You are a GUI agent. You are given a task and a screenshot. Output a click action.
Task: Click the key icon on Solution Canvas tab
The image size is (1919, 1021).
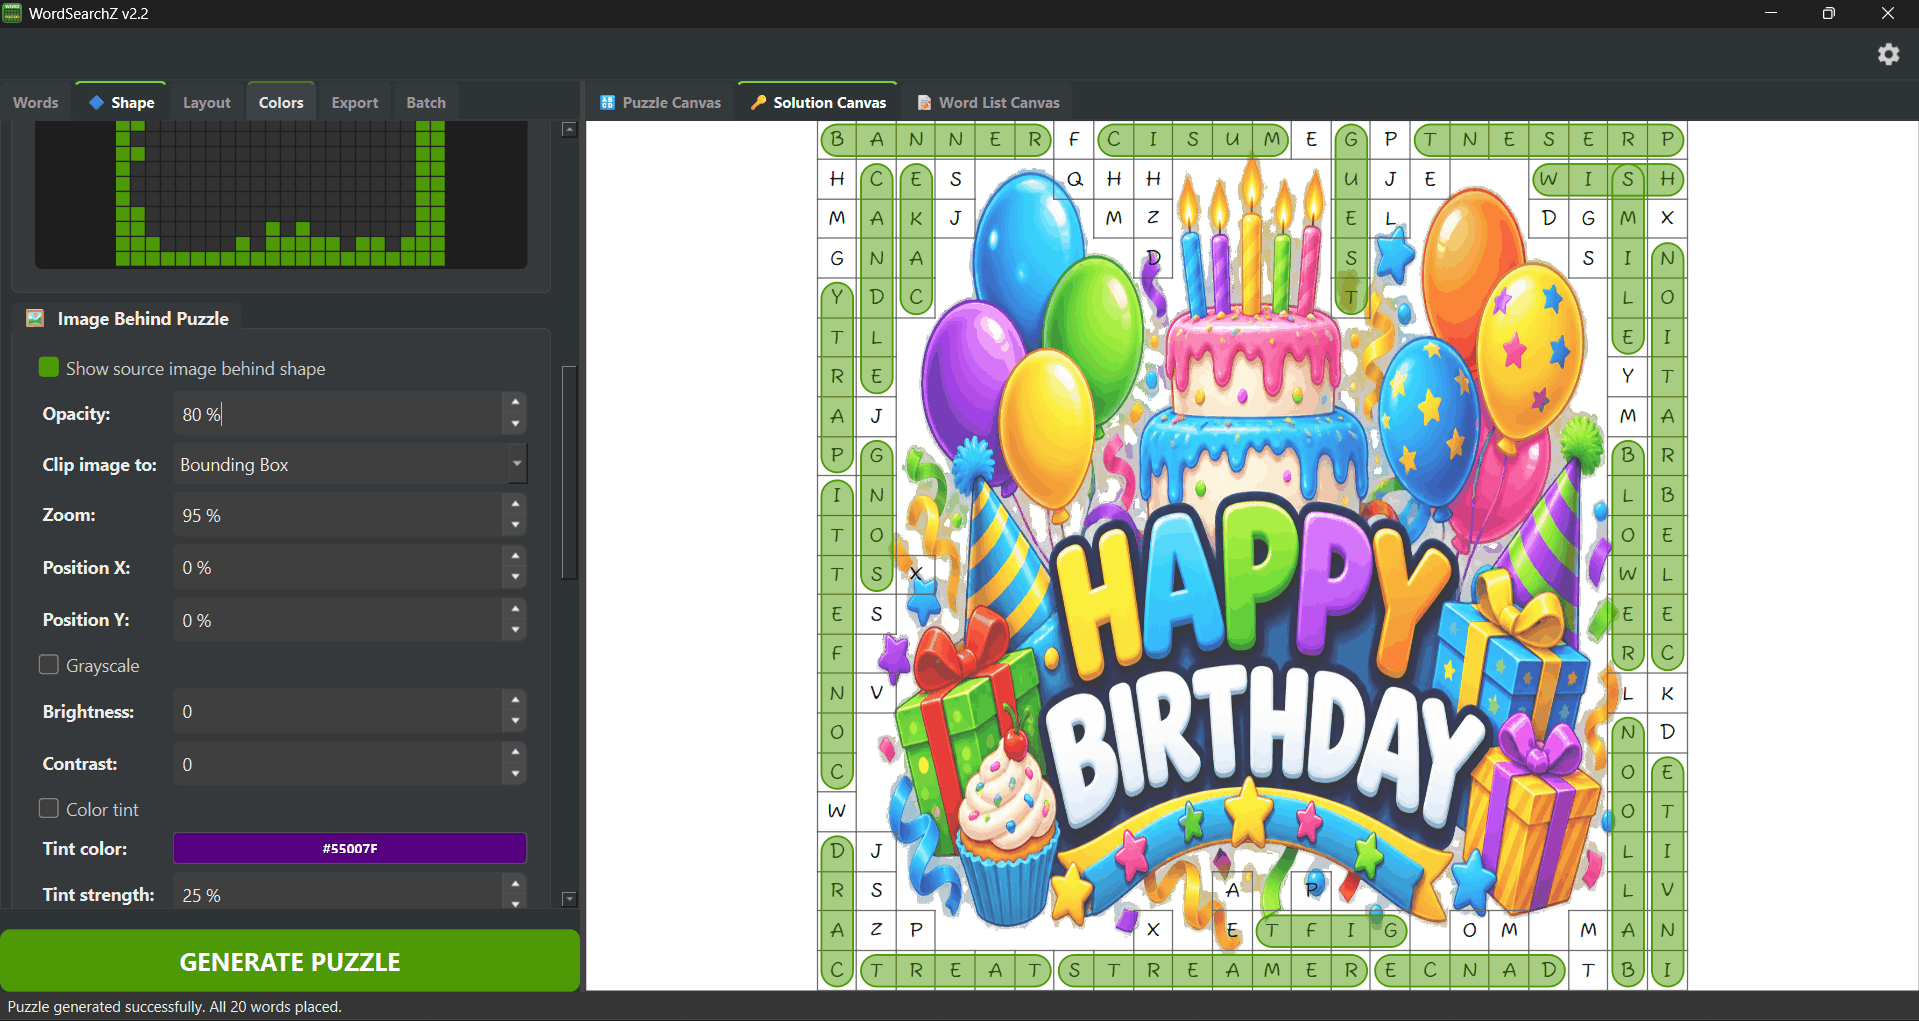(x=758, y=102)
